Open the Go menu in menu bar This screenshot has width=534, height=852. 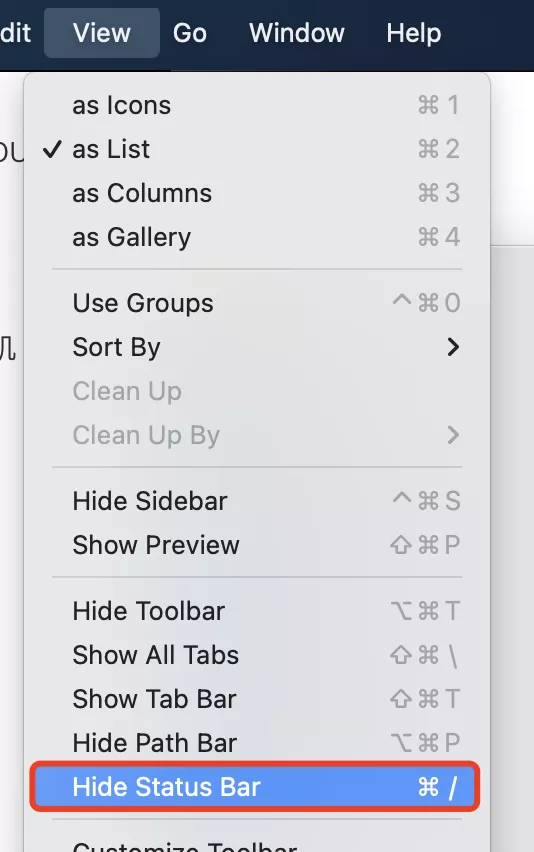pyautogui.click(x=190, y=33)
